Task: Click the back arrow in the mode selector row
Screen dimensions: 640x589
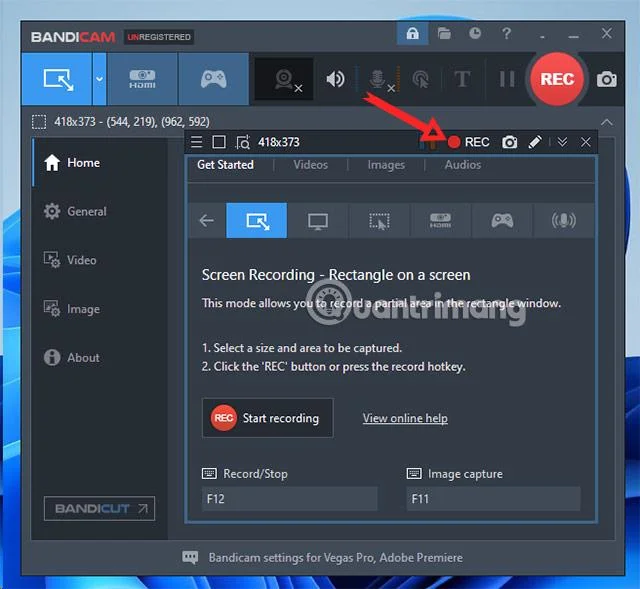Action: 207,220
